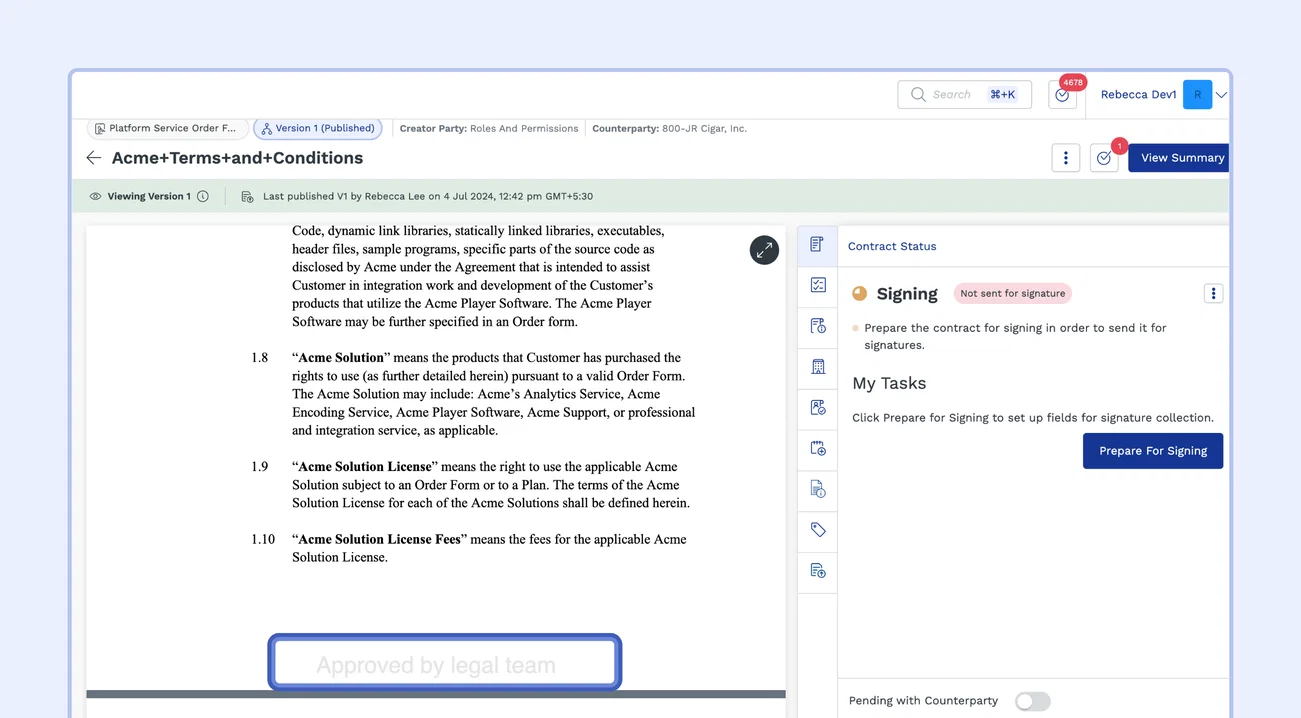The height and width of the screenshot is (718, 1301).
Task: Open the Contract Status sidebar icon
Action: coord(817,245)
